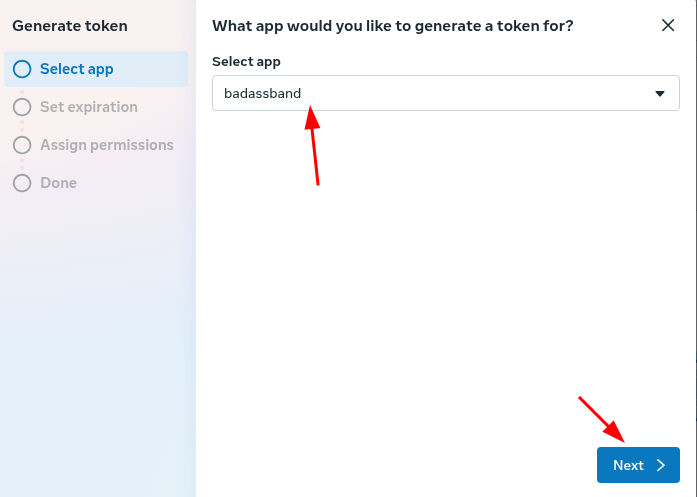Screen dimensions: 697x497
Task: Close the Generate token dialog
Action: [668, 26]
